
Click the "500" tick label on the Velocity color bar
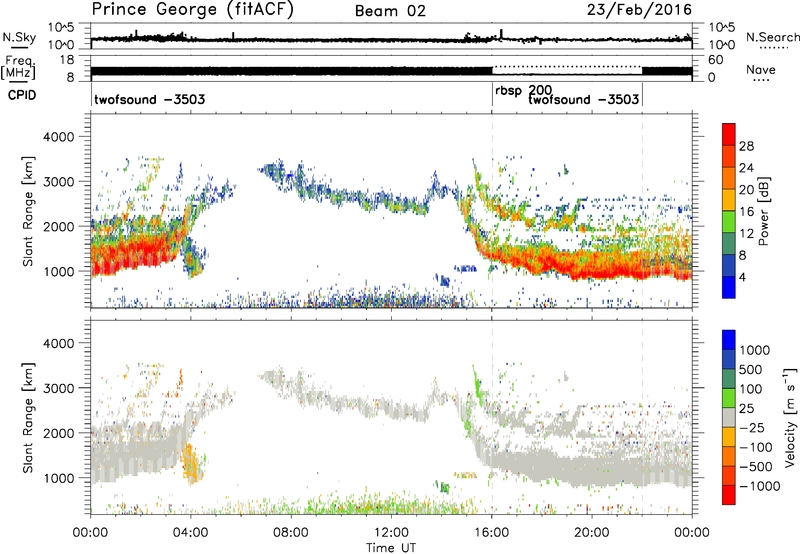pyautogui.click(x=751, y=369)
